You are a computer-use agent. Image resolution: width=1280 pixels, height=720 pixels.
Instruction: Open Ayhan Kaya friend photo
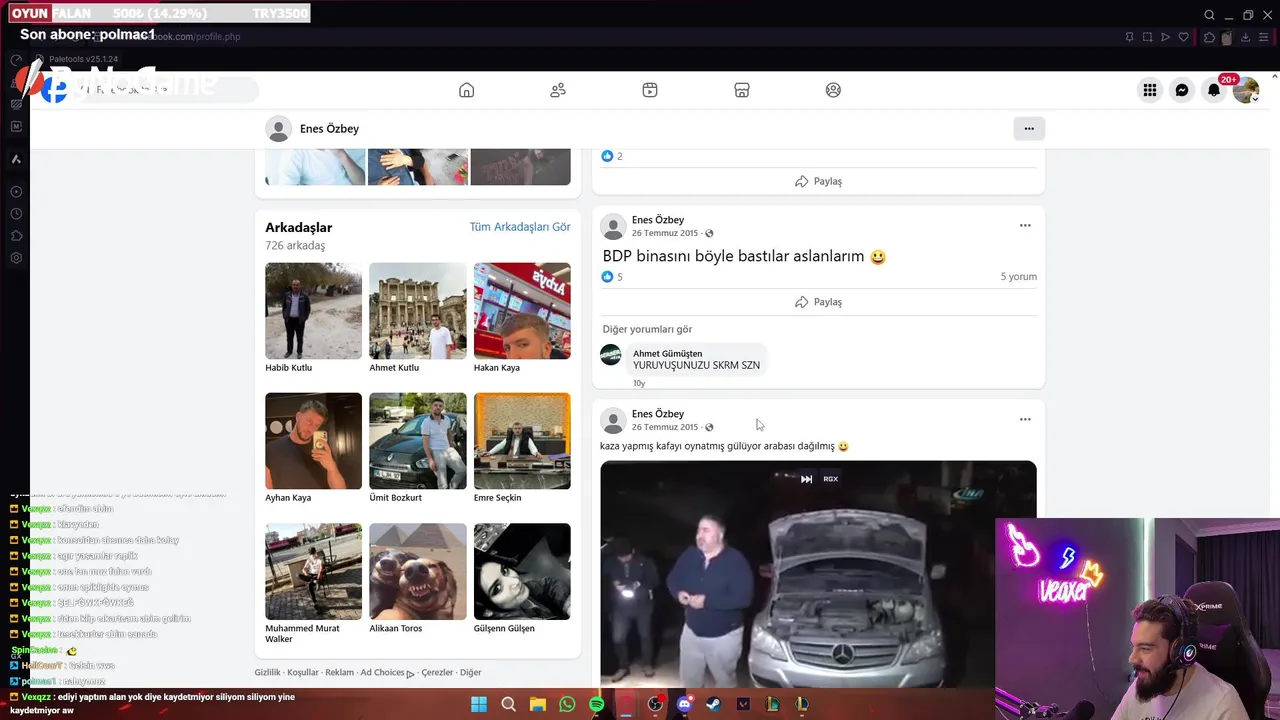(x=313, y=441)
